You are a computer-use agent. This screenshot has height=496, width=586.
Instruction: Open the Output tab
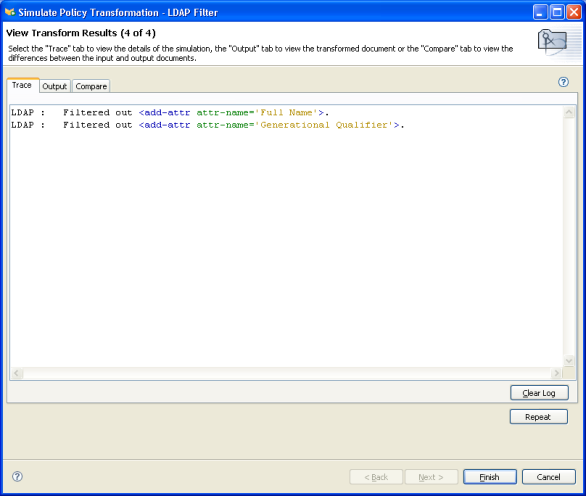tap(55, 86)
